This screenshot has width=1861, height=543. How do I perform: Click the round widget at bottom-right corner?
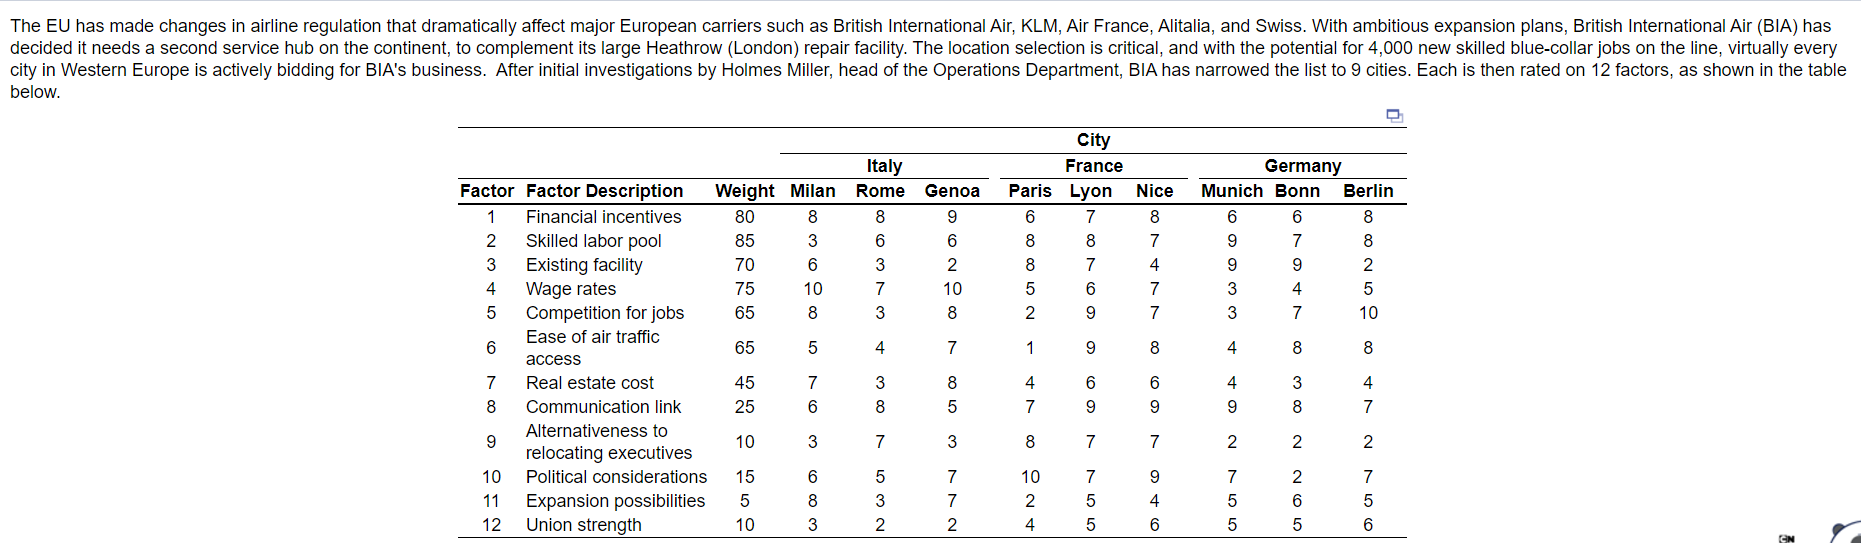tap(1846, 533)
